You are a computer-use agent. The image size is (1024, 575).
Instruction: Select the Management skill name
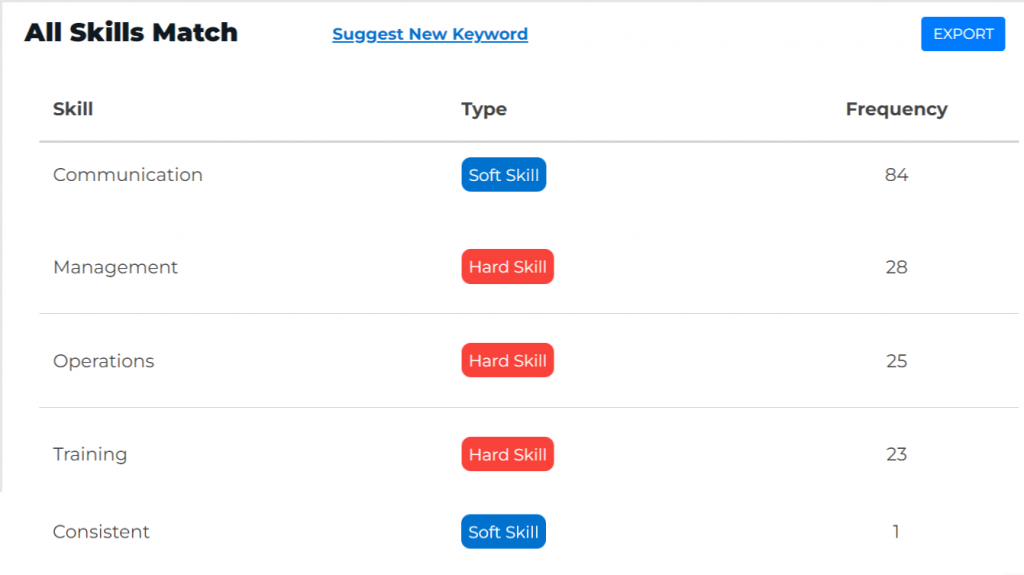[x=115, y=267]
